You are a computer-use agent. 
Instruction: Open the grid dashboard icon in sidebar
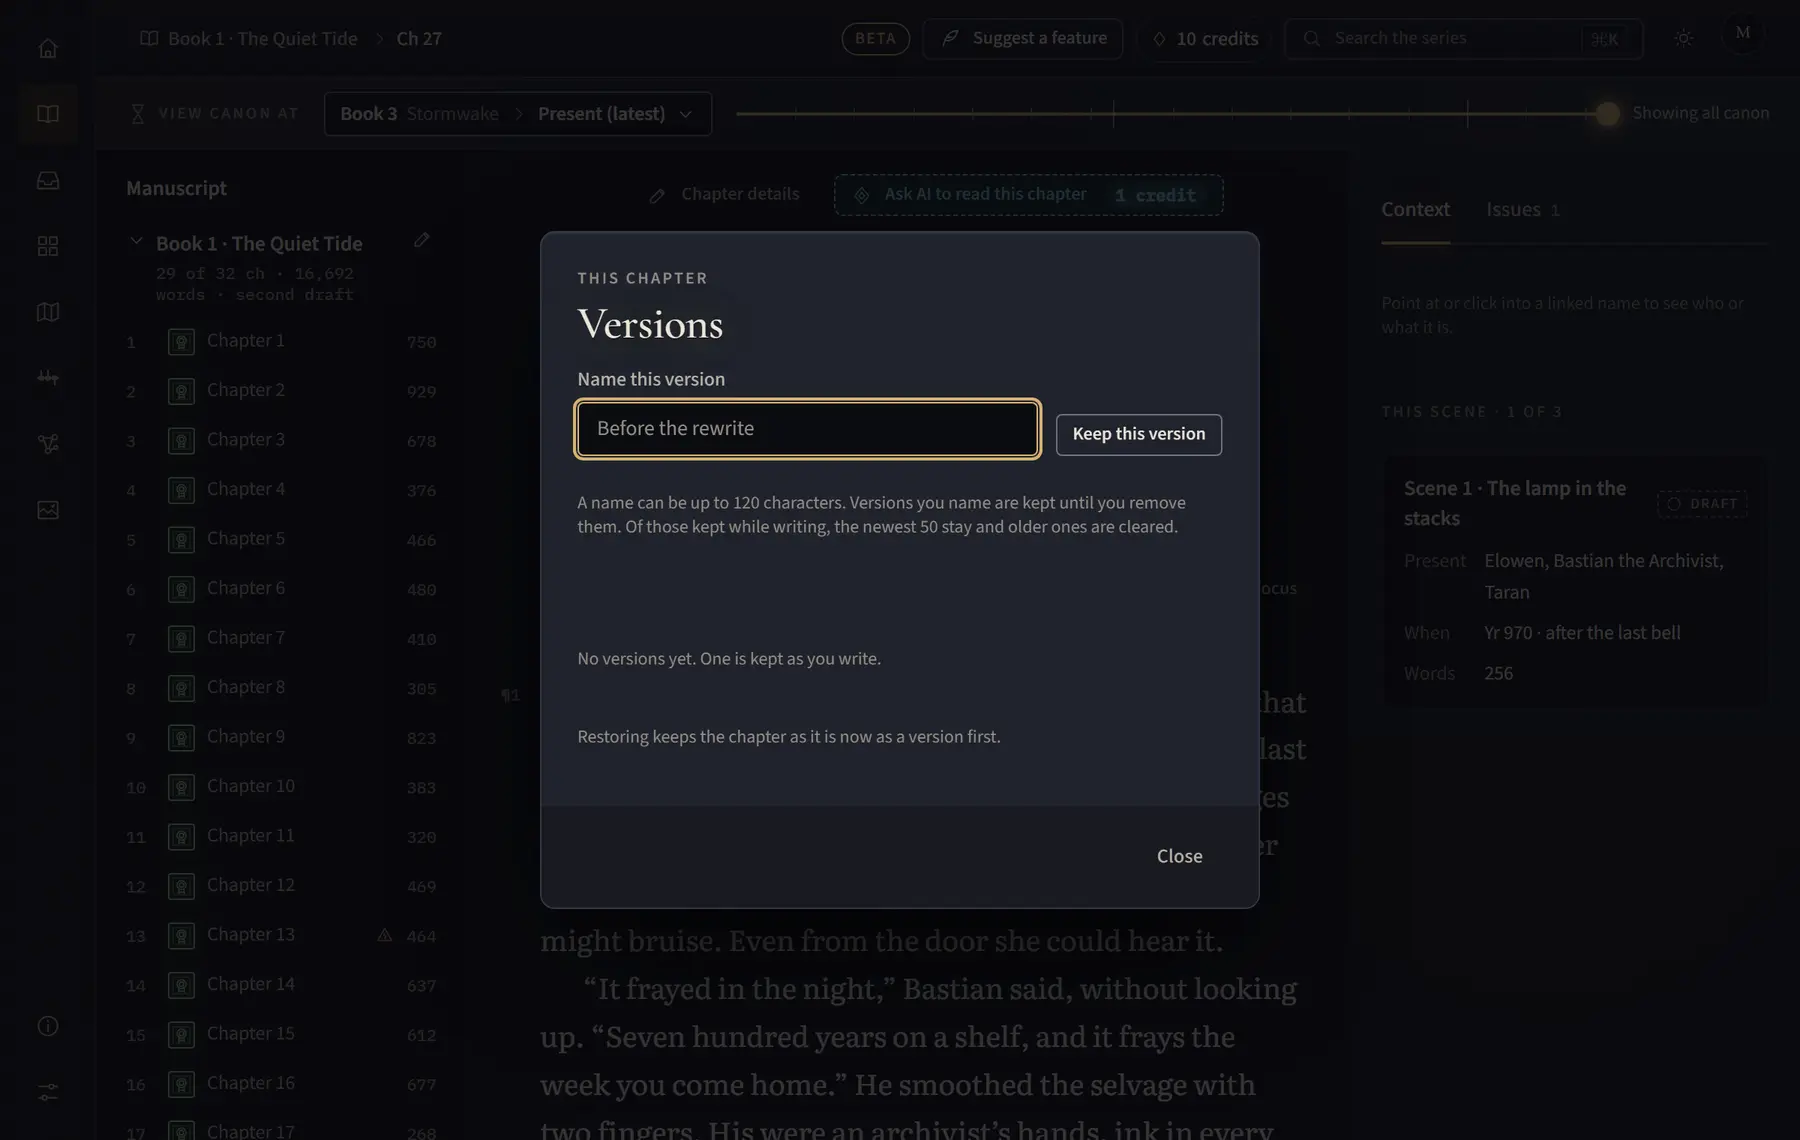pos(48,246)
